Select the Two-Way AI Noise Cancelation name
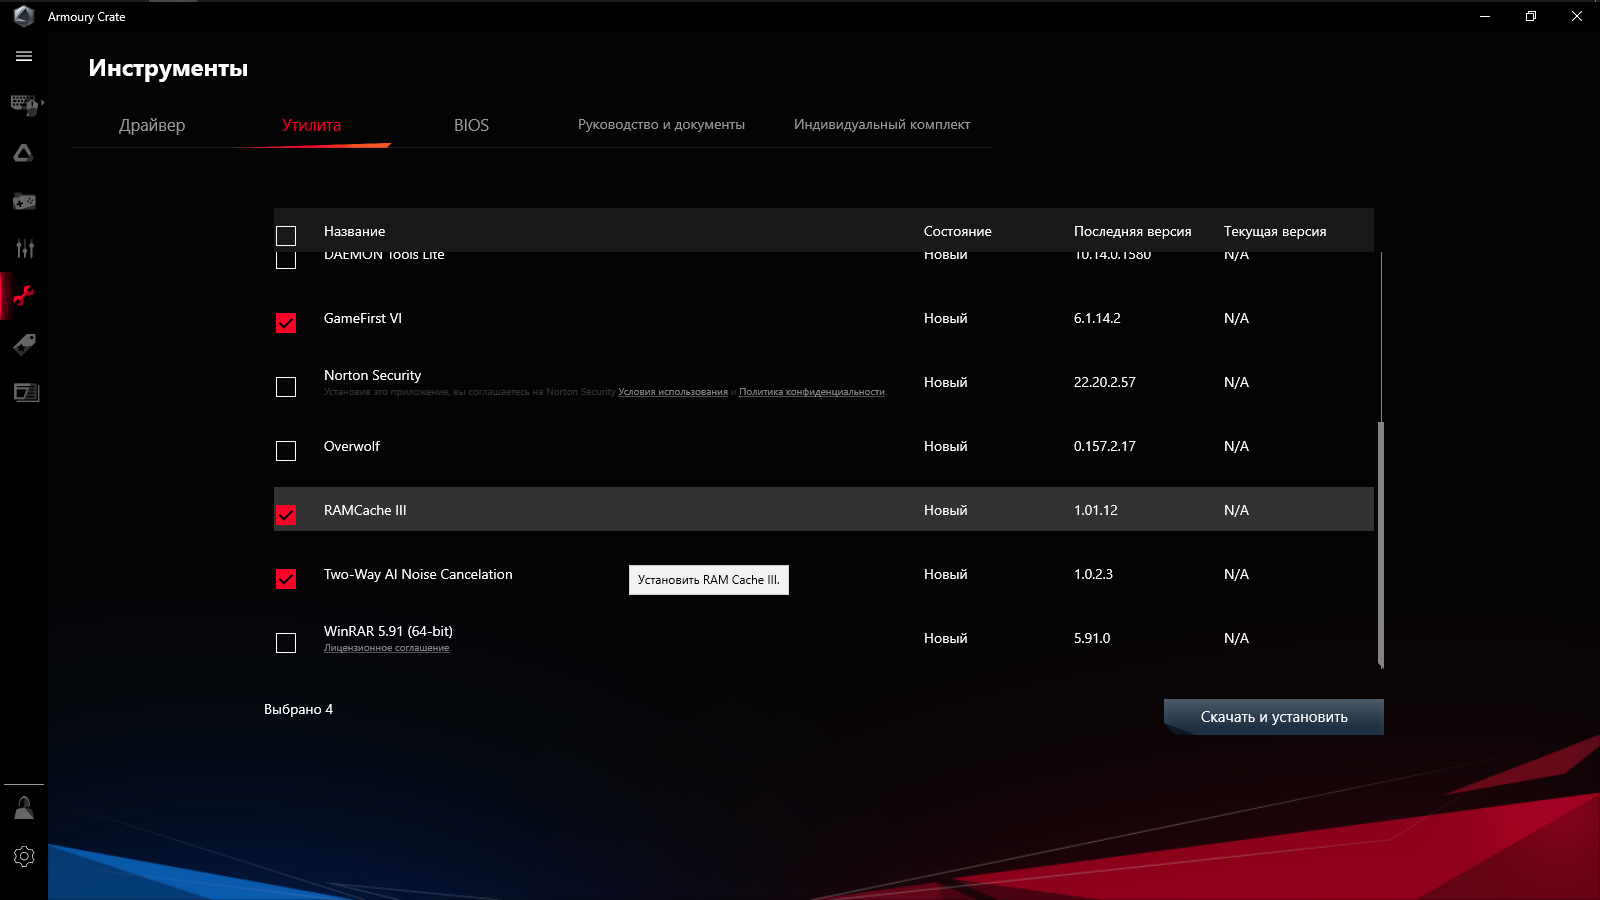This screenshot has height=900, width=1600. 418,574
